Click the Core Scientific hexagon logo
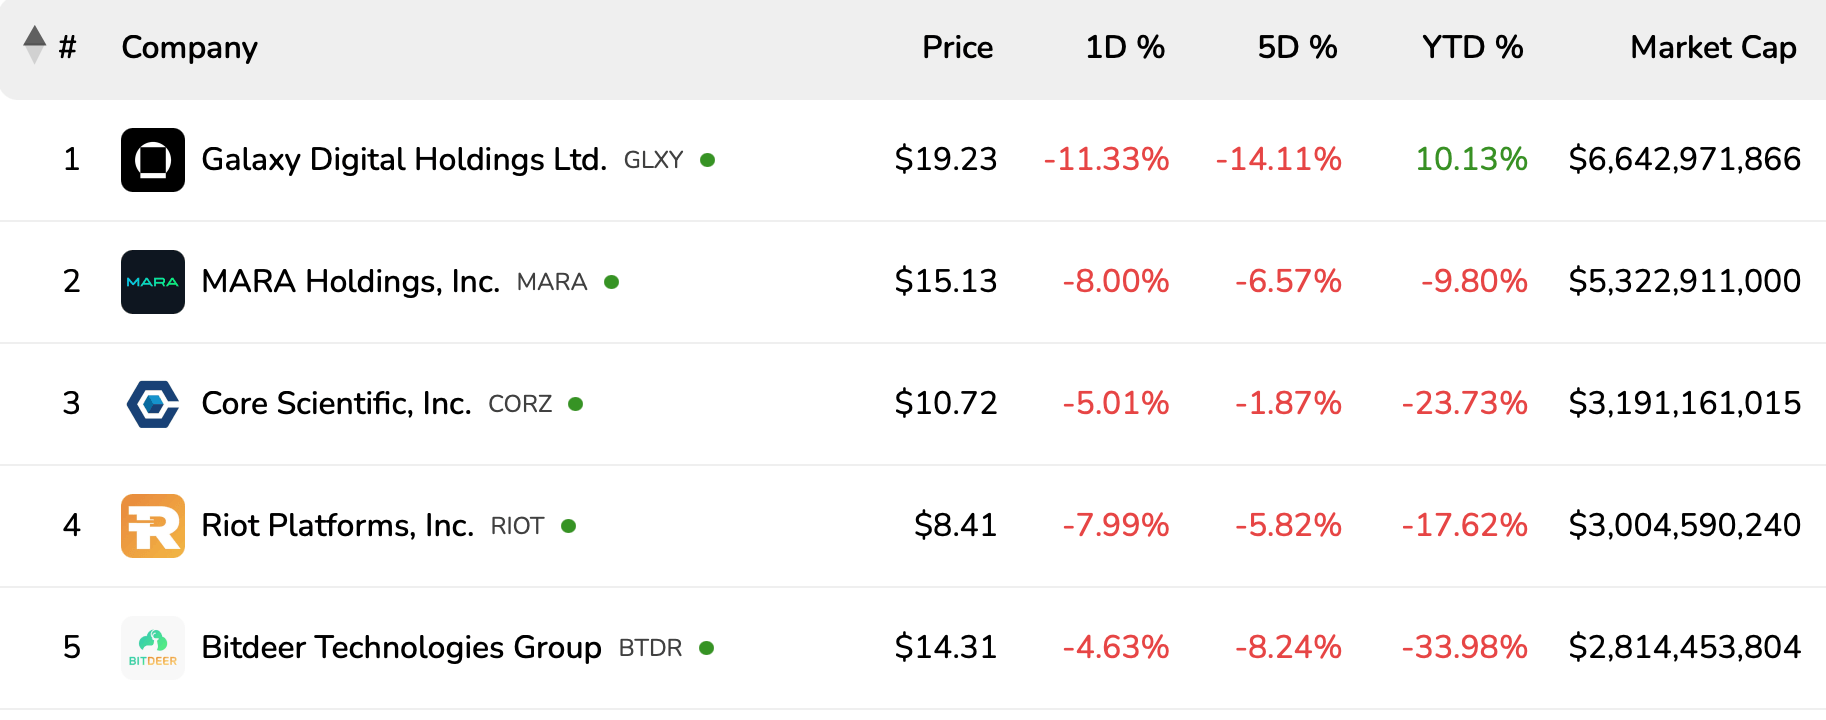The image size is (1826, 720). [x=152, y=403]
